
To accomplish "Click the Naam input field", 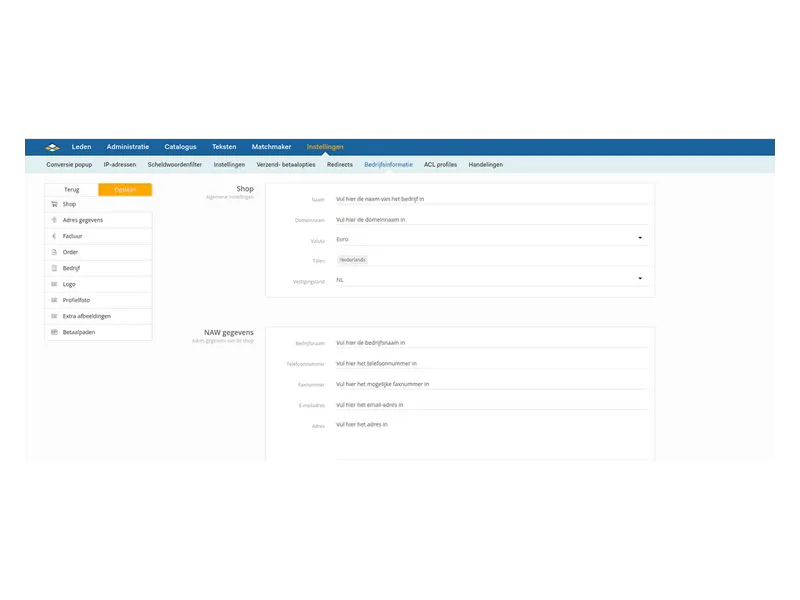I will (x=492, y=199).
